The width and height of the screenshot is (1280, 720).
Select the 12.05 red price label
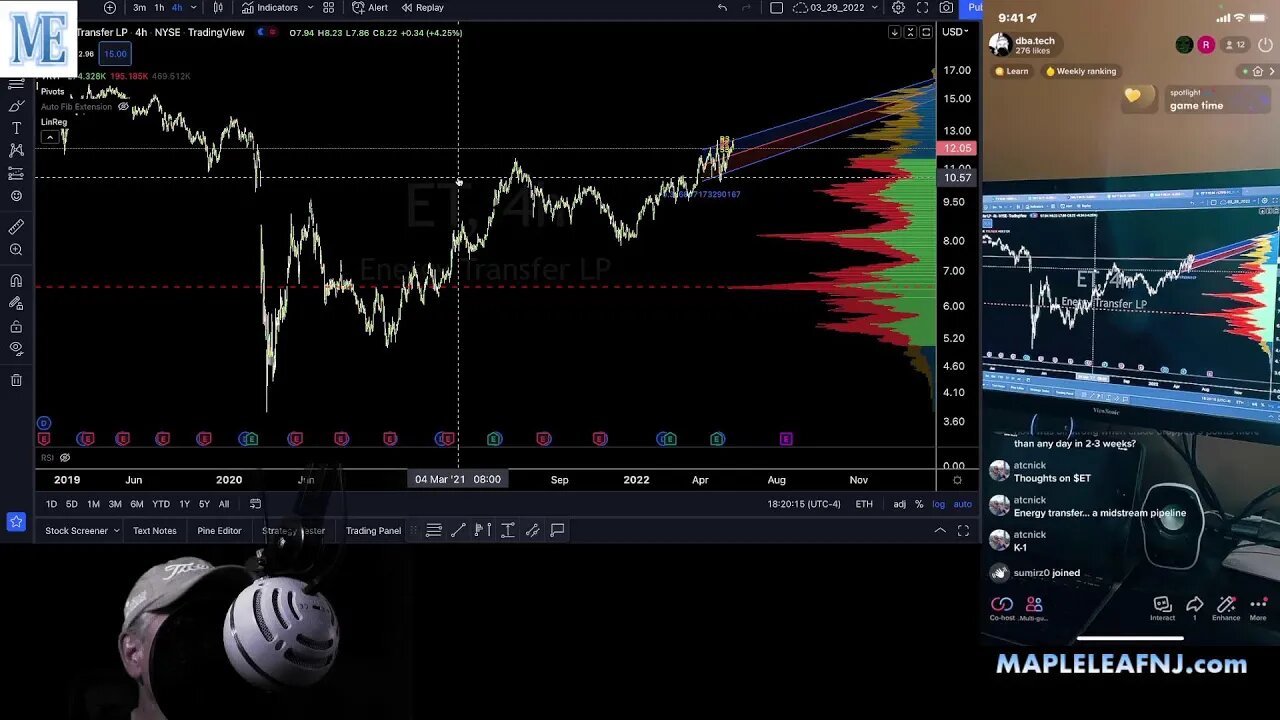click(x=957, y=148)
